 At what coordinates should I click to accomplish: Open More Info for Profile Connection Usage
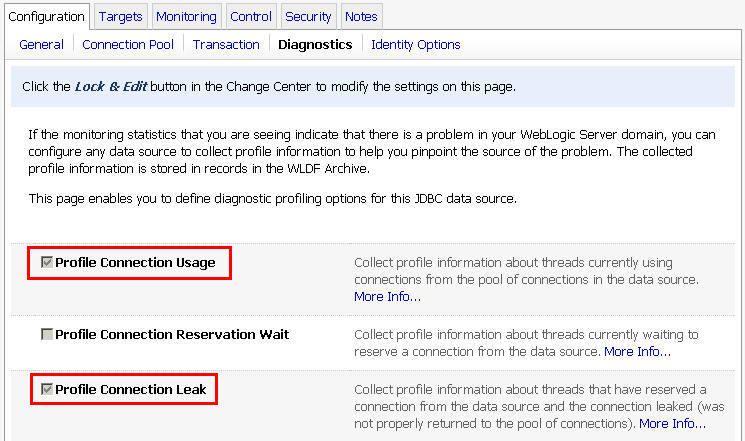pyautogui.click(x=387, y=297)
